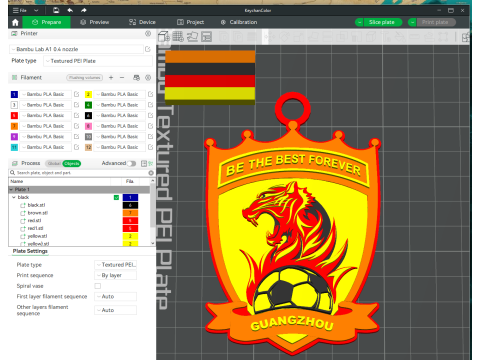
Task: Remove a filament with the minus icon
Action: point(122,78)
